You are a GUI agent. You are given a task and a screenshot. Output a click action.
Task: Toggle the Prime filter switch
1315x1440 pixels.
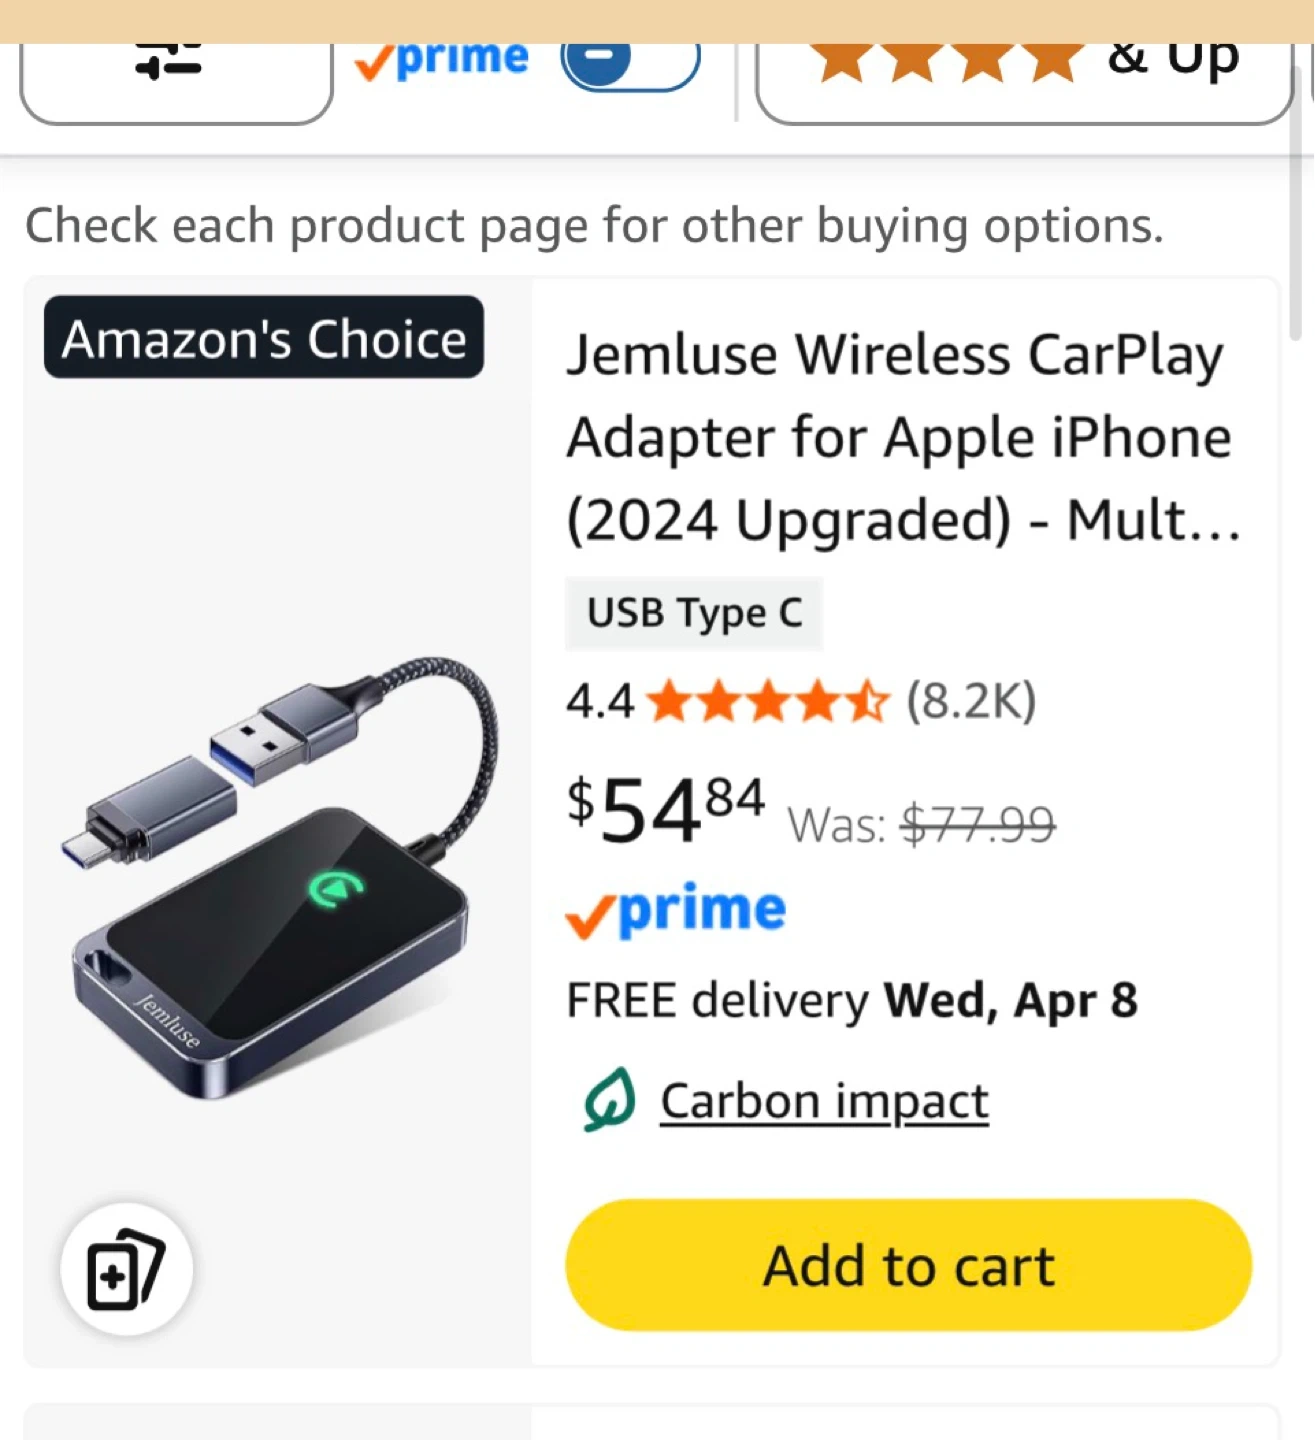(629, 62)
